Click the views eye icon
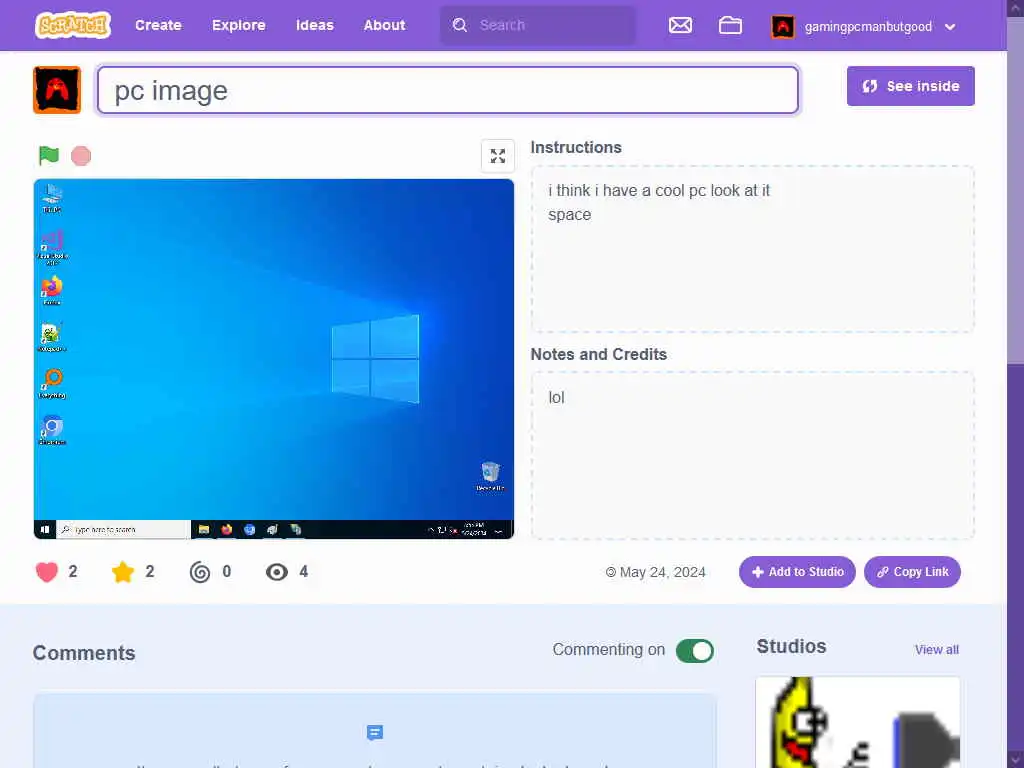The width and height of the screenshot is (1024, 768). 277,572
